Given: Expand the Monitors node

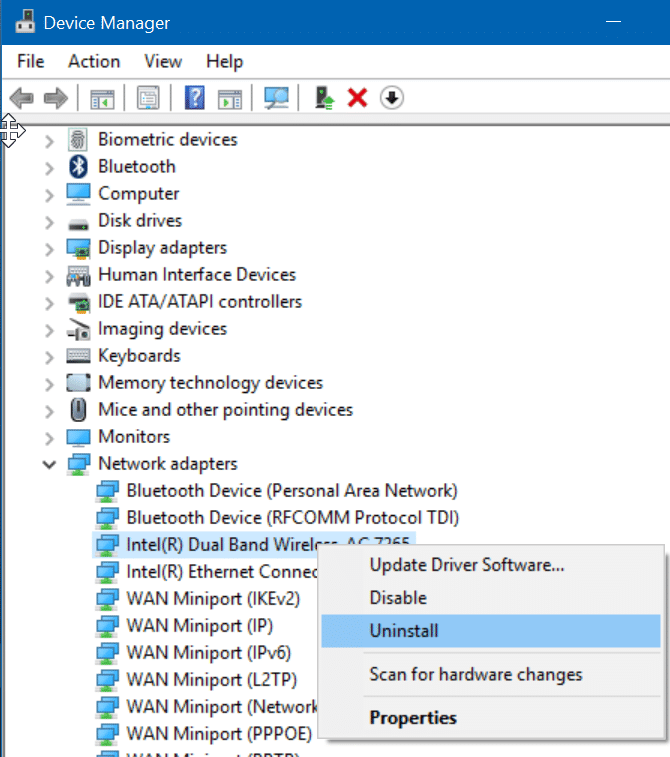Looking at the screenshot, I should coord(49,438).
